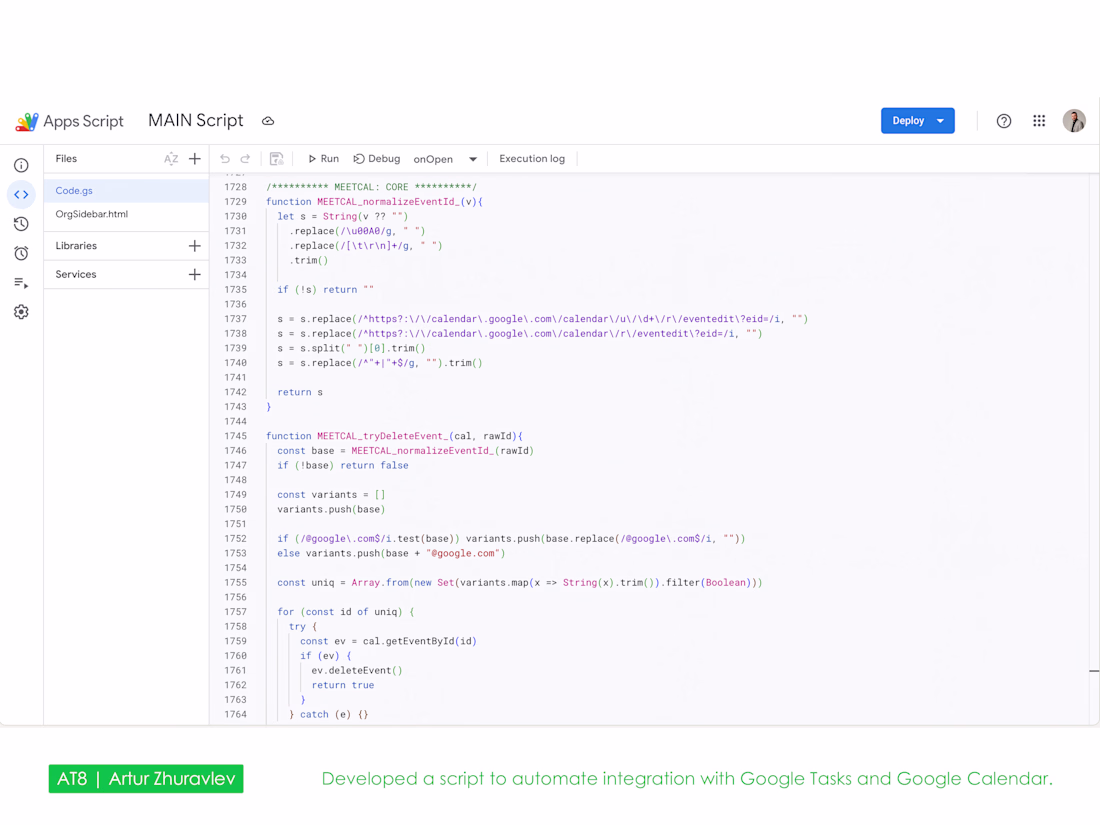Click 'const variants = []' line

point(331,495)
